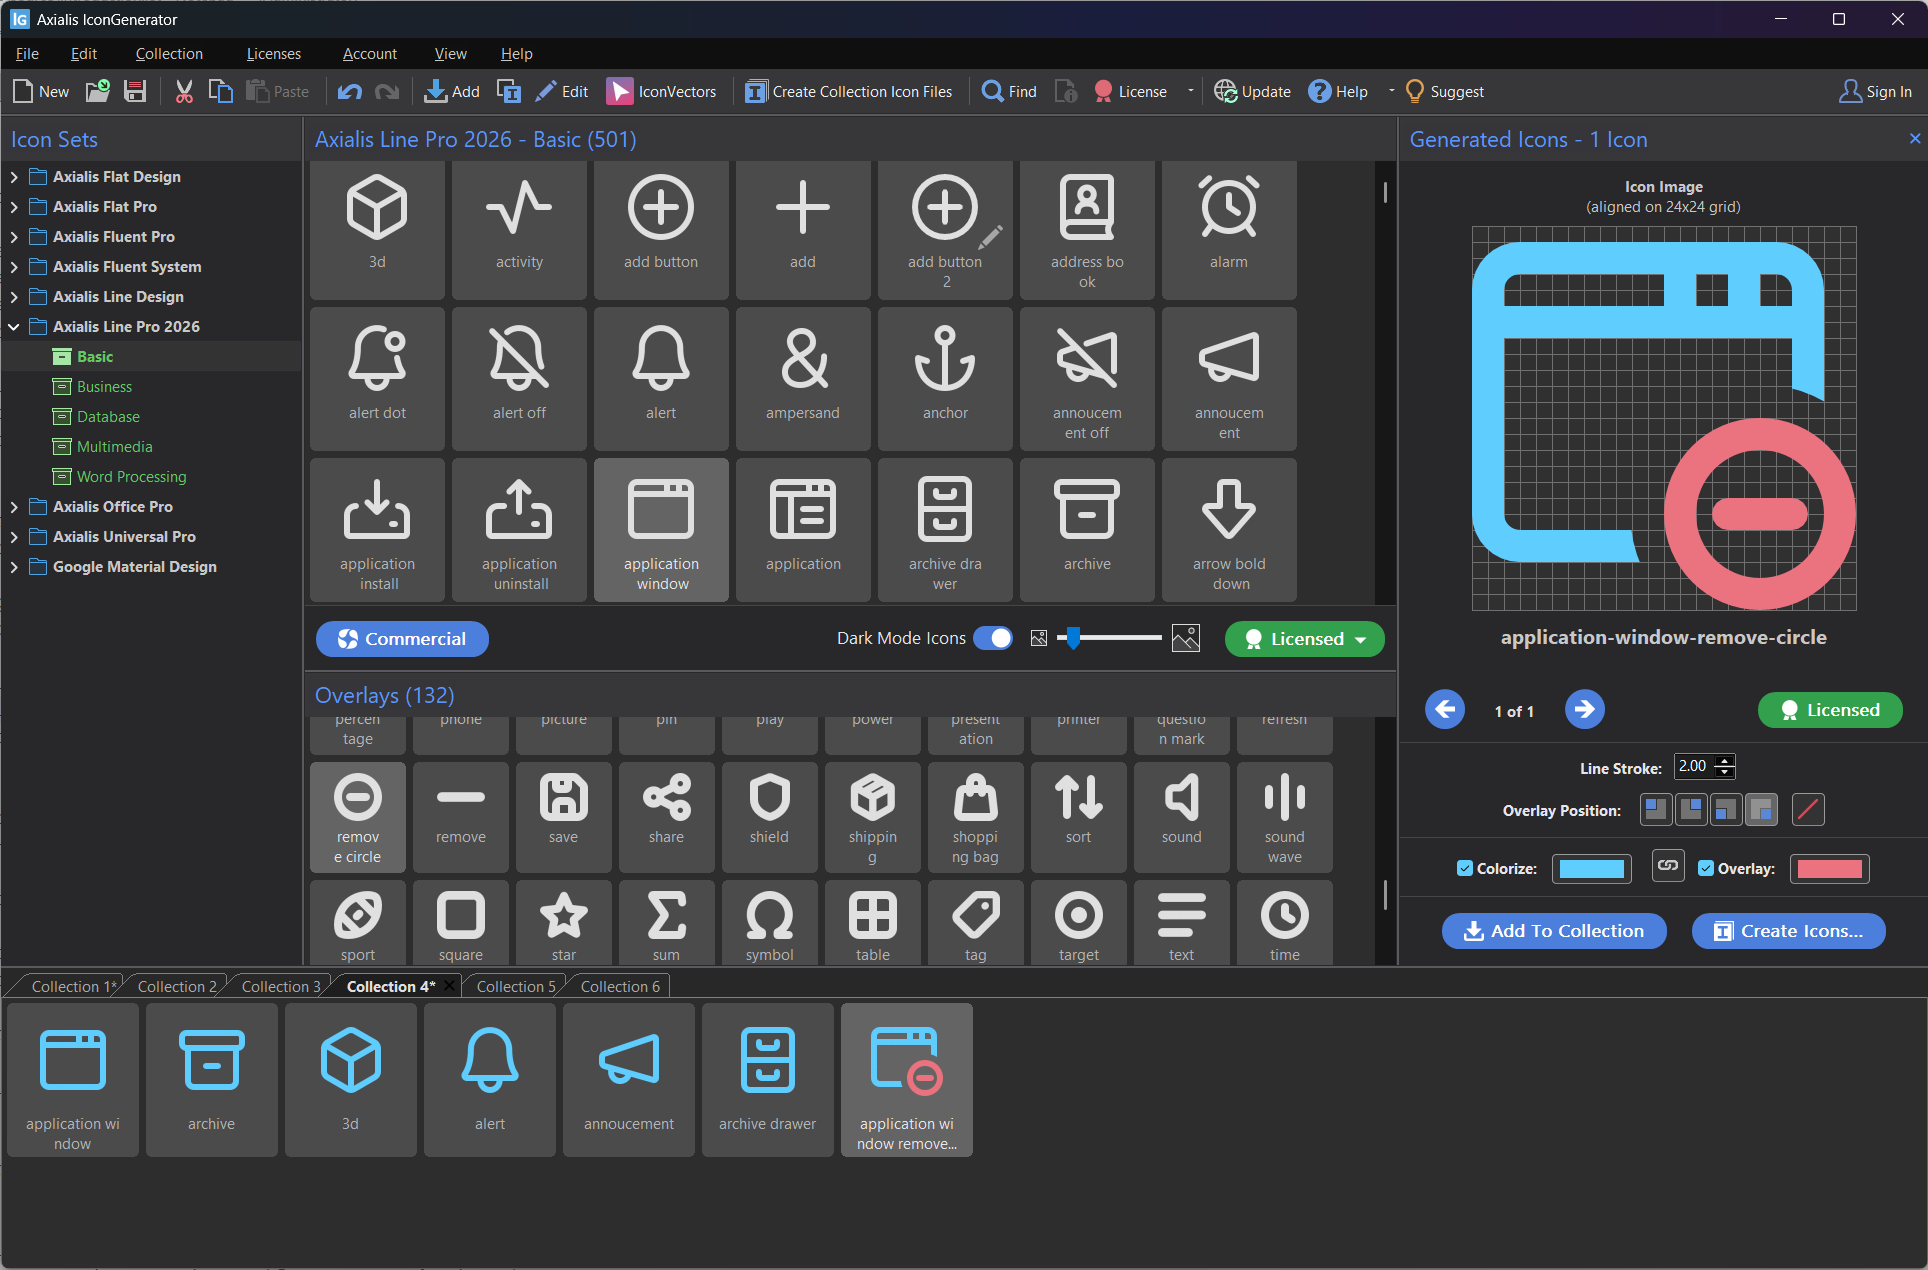Select the archive drawer thumbnail in Collection 4
The height and width of the screenshot is (1270, 1928).
pos(767,1079)
